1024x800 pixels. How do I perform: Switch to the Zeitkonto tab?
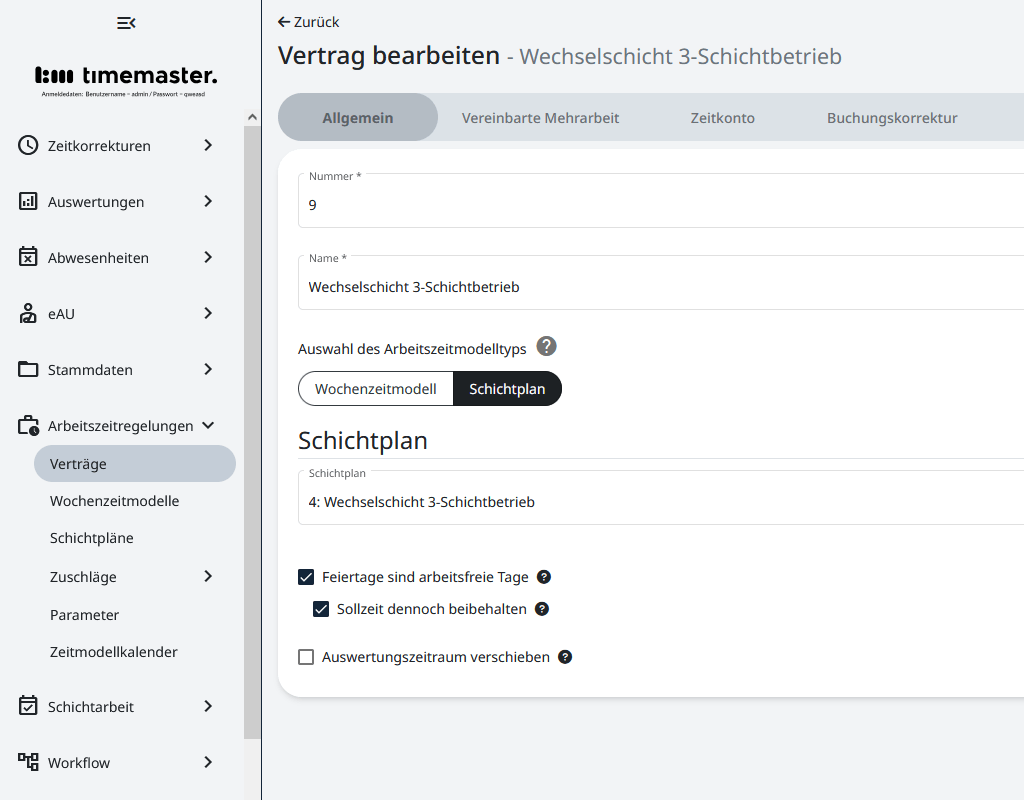722,117
